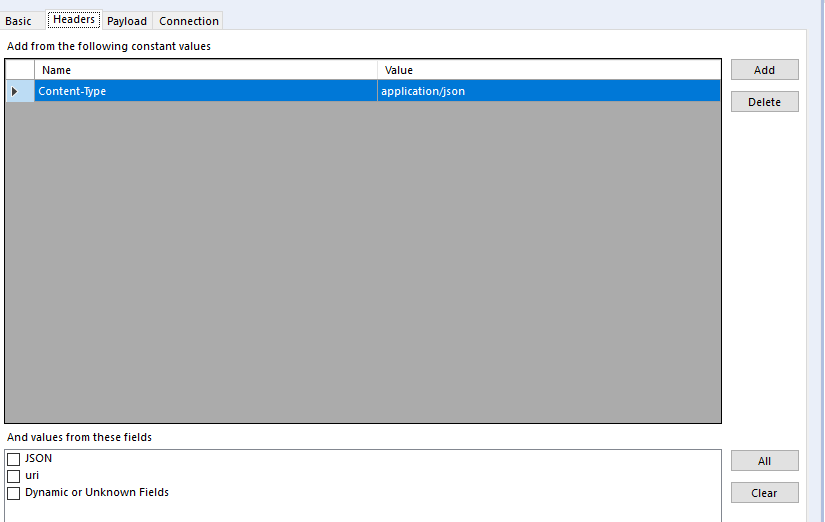Click the row selector arrow for Content-Type
Image resolution: width=825 pixels, height=522 pixels.
(20, 91)
